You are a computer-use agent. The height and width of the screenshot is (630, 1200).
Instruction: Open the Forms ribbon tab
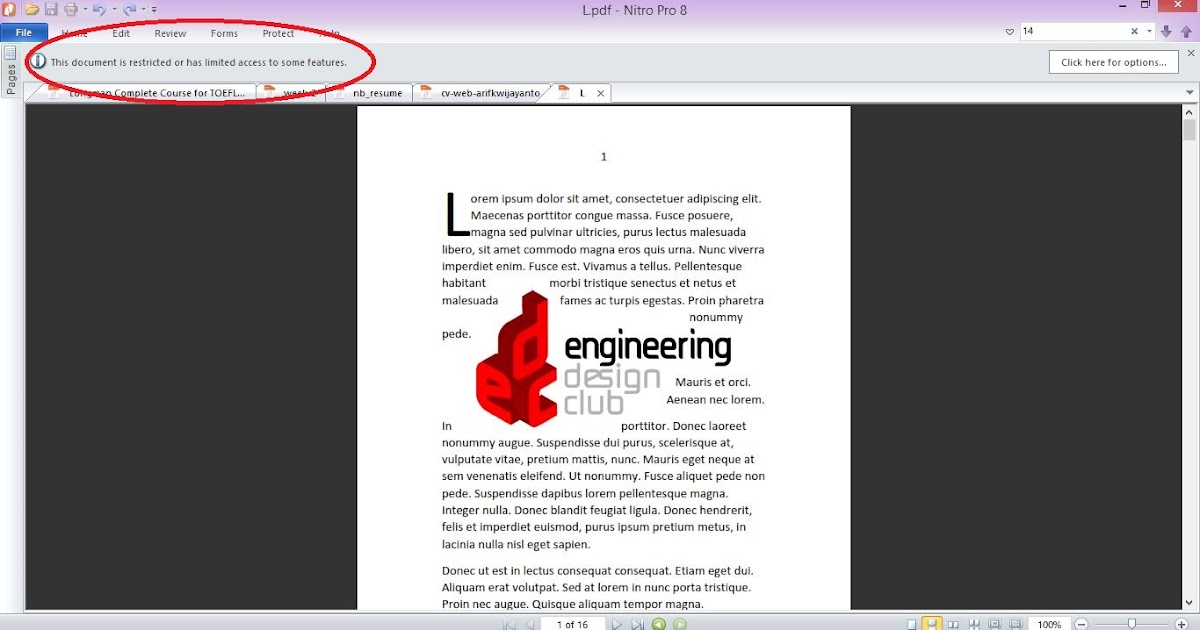click(x=224, y=33)
